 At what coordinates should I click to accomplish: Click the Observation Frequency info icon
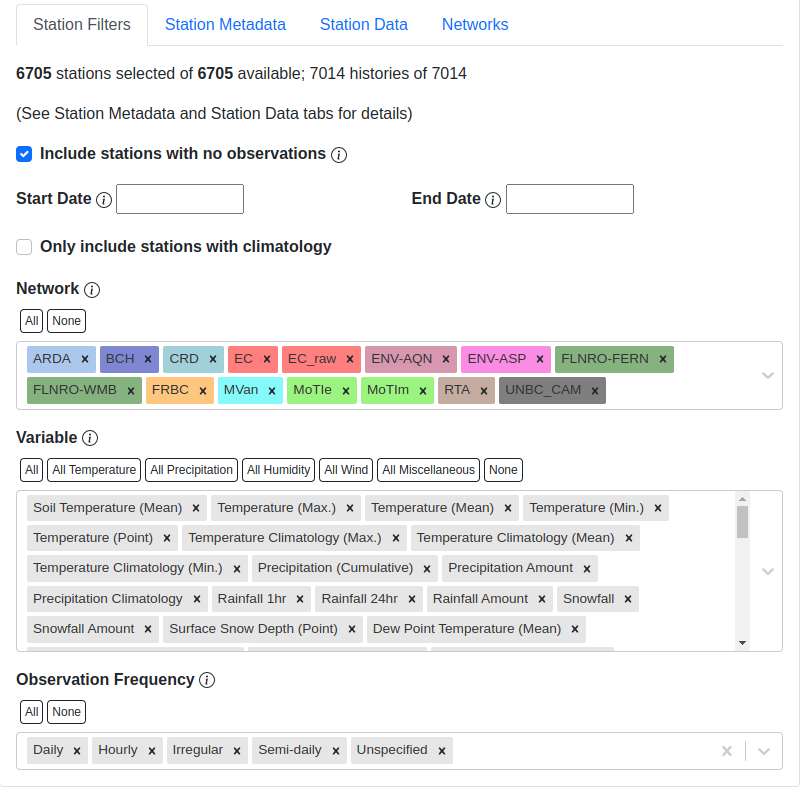pos(207,679)
